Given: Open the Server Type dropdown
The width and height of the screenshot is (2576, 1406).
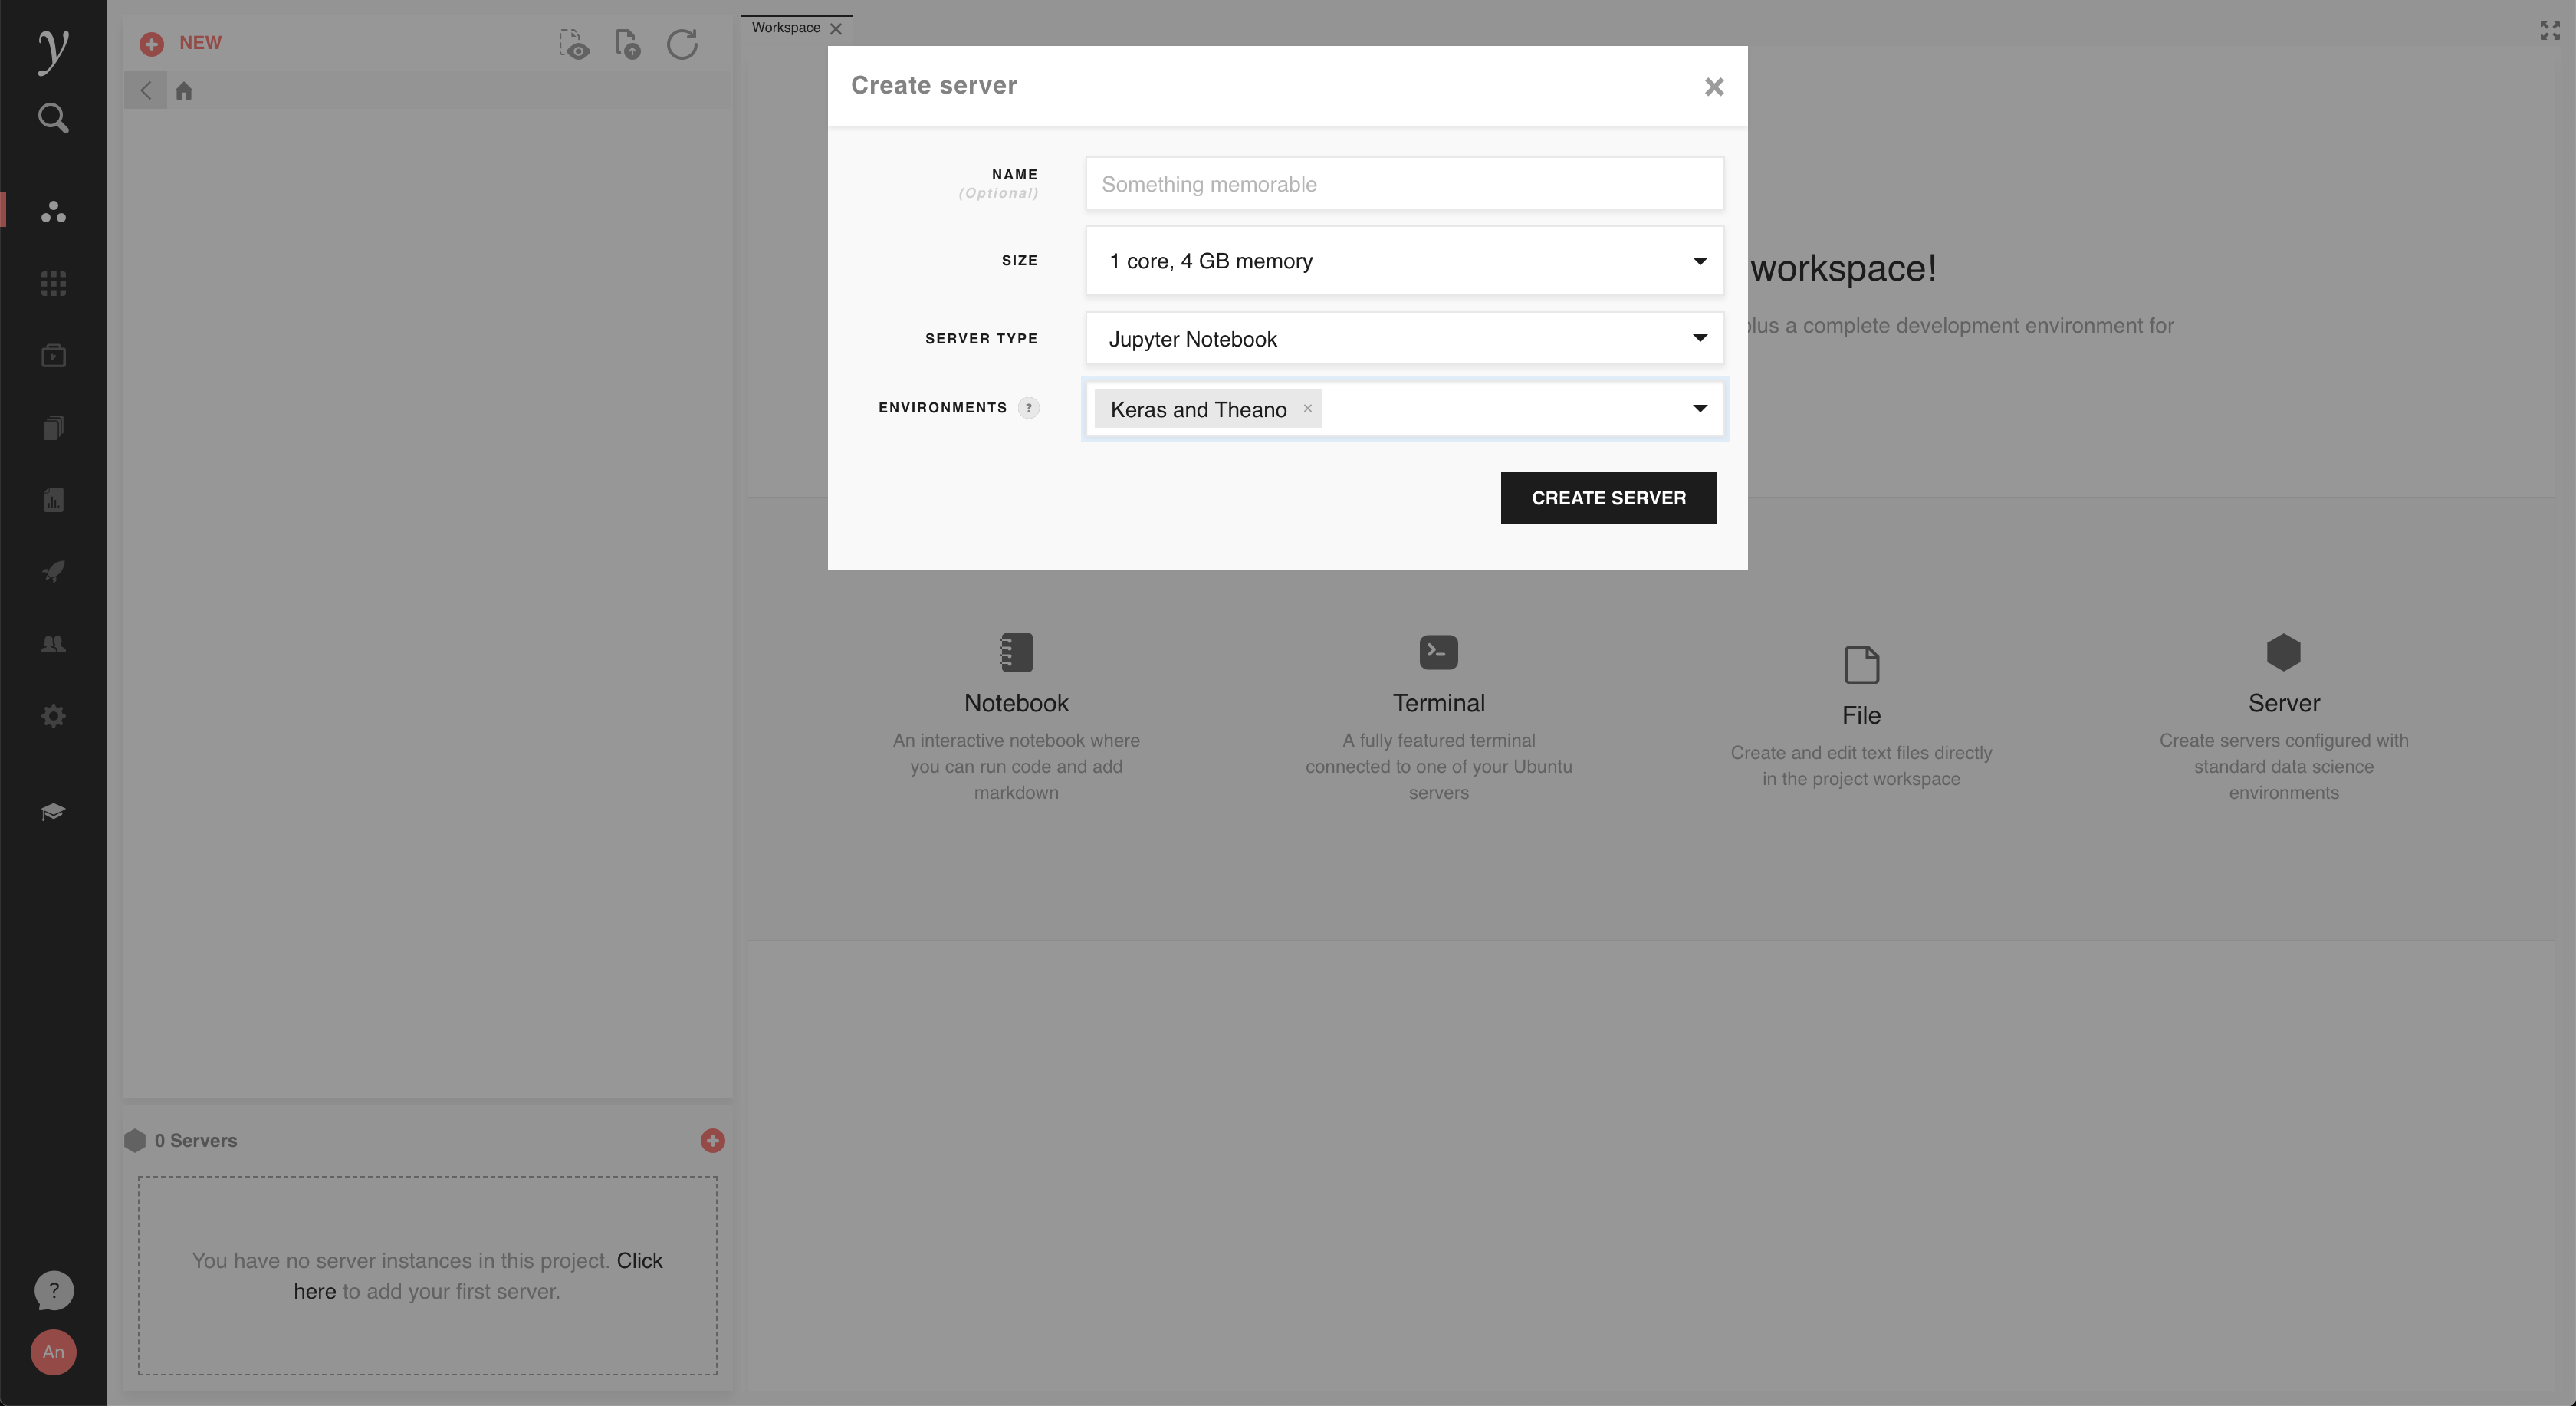Looking at the screenshot, I should (x=1403, y=339).
